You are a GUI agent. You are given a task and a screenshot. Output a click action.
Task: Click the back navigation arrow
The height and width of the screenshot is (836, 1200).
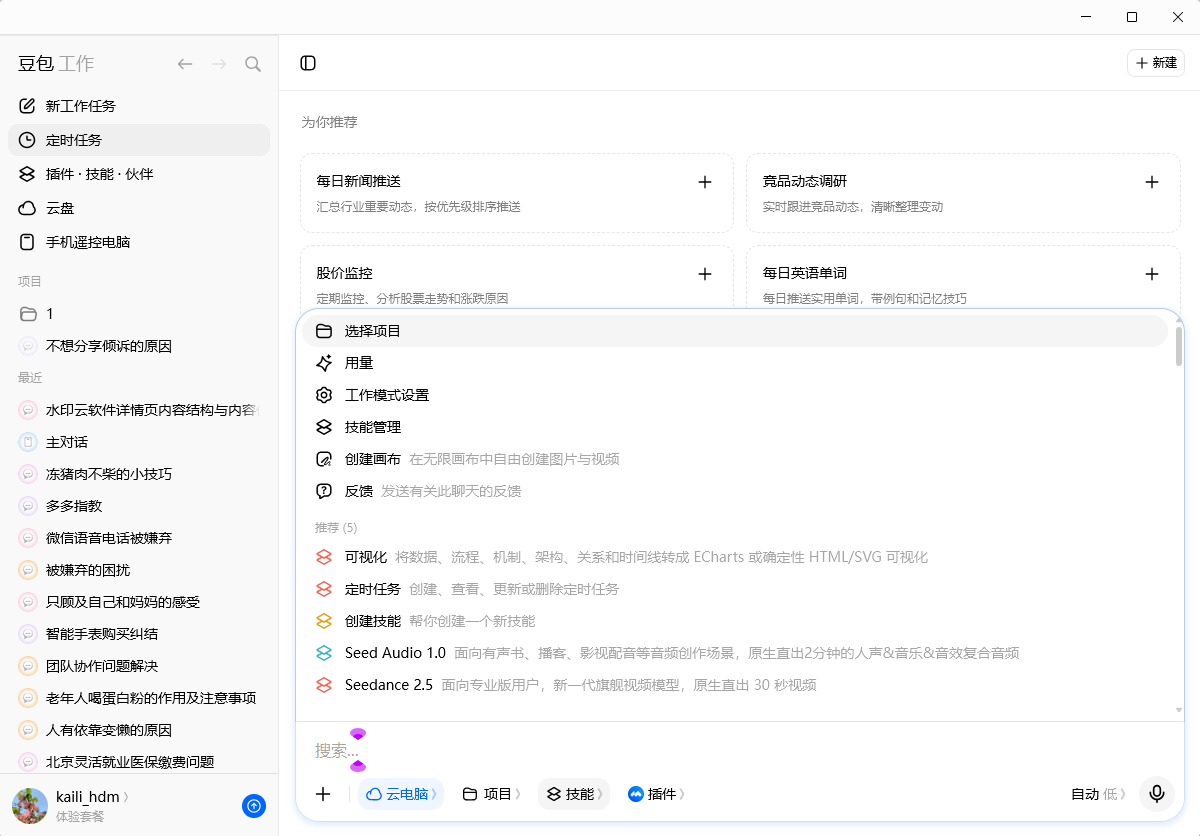coord(185,64)
